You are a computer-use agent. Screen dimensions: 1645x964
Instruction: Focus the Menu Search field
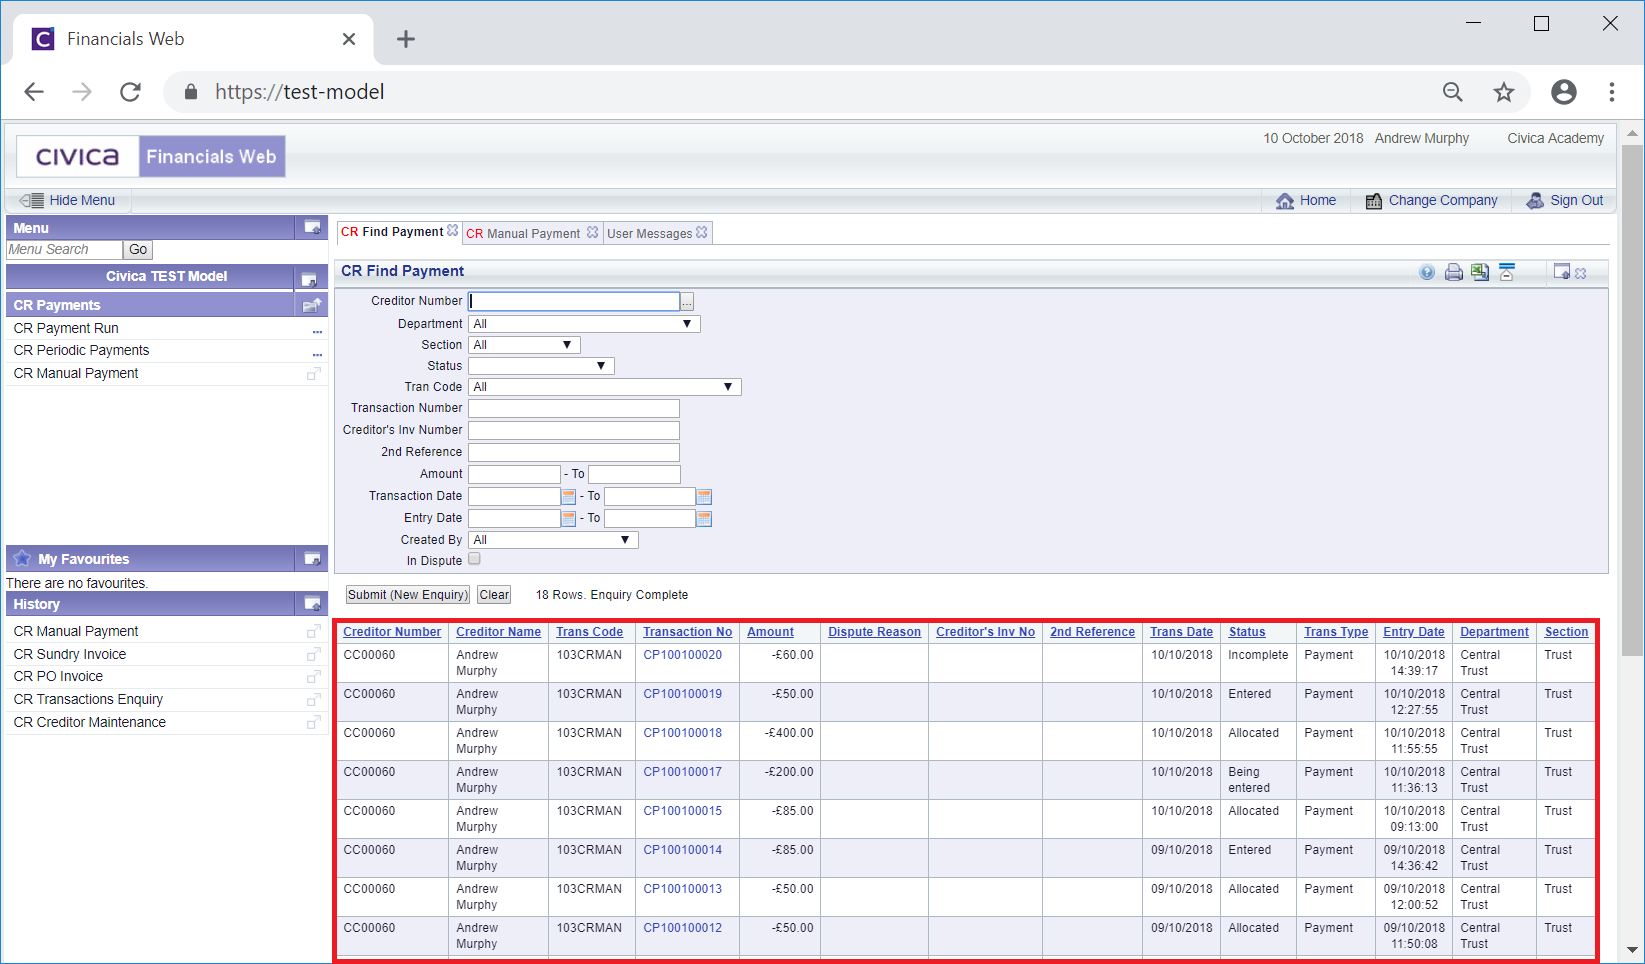point(64,250)
